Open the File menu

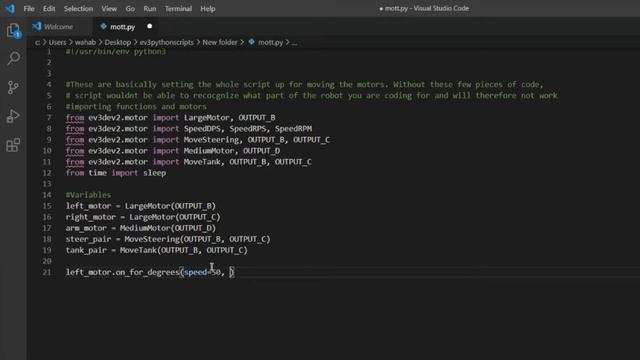29,9
